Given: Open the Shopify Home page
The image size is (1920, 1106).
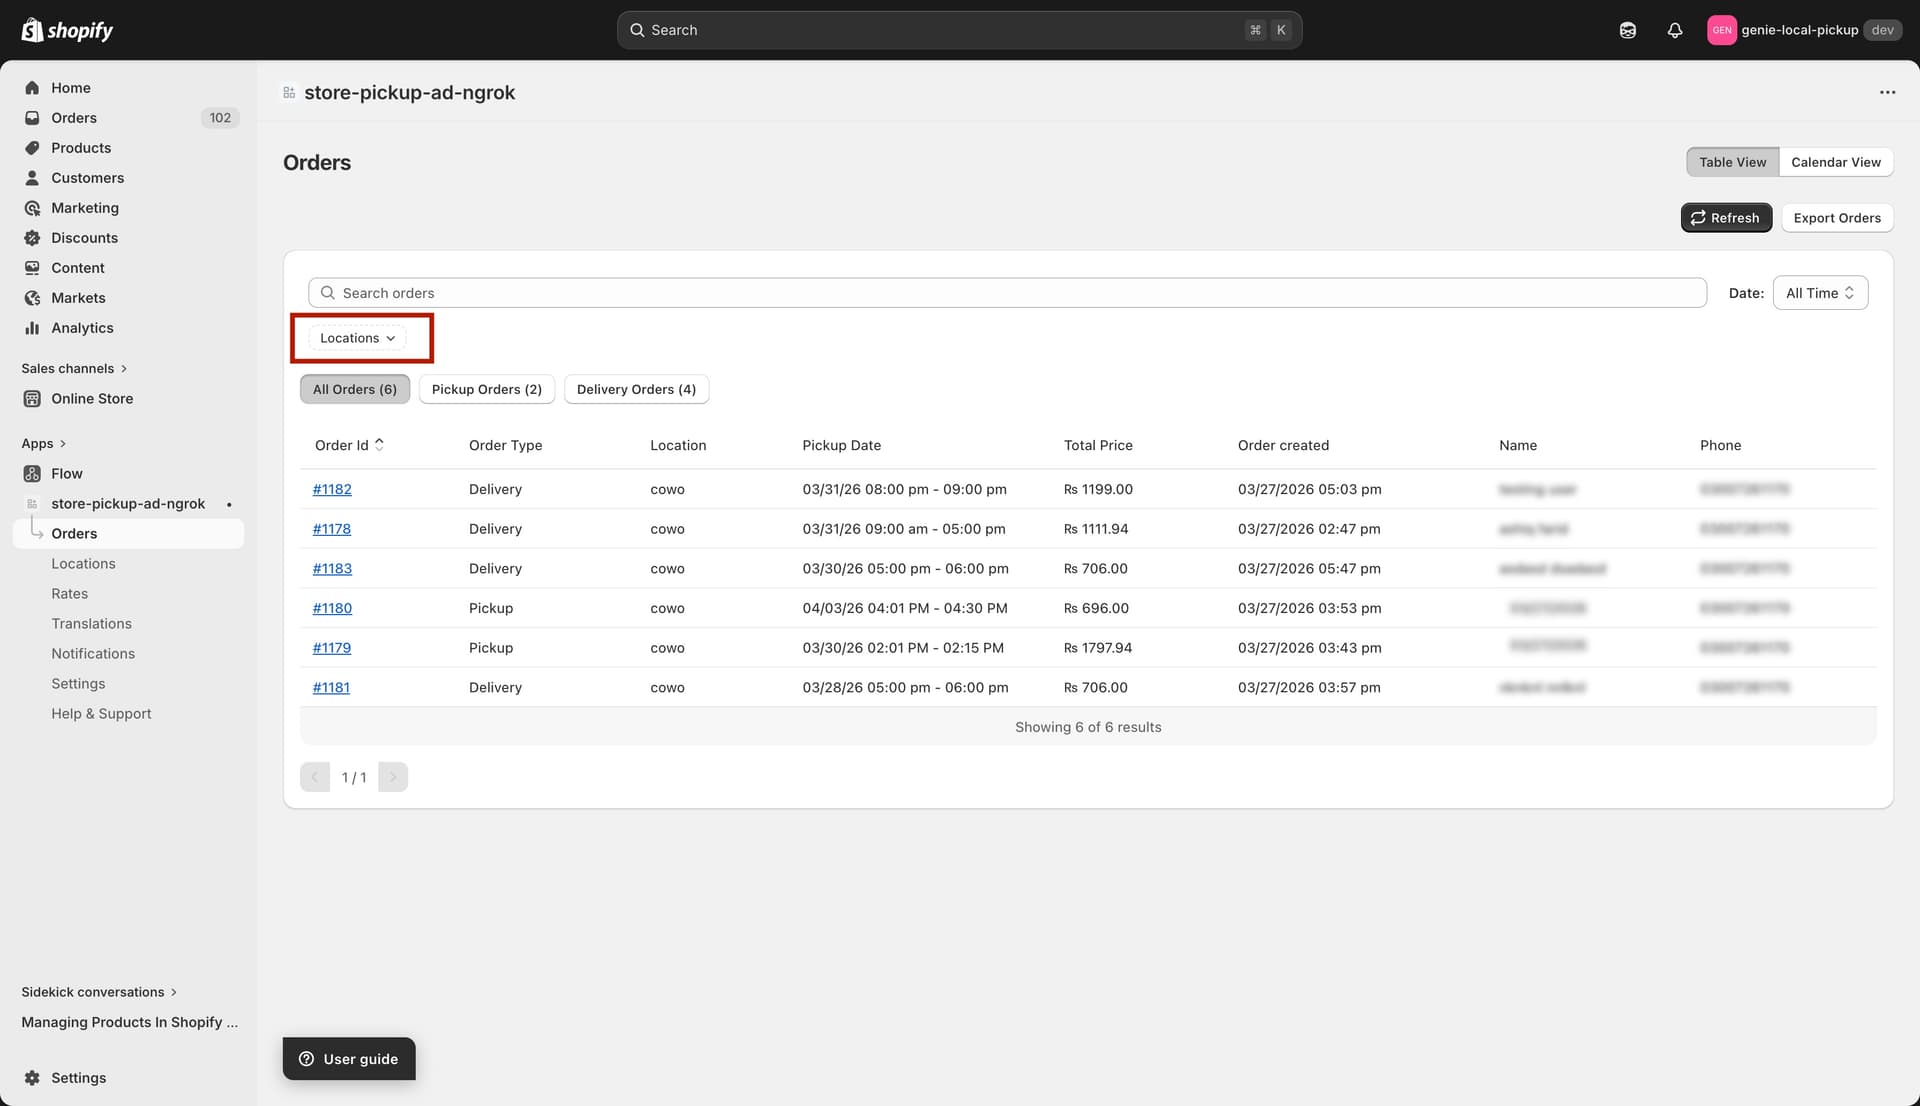Looking at the screenshot, I should tap(70, 87).
